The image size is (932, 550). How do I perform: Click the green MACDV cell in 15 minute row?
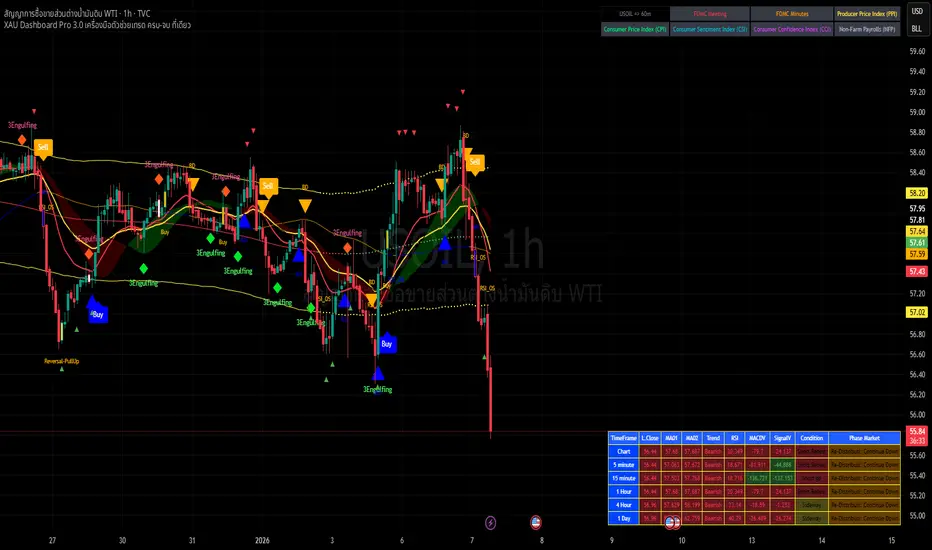(757, 478)
